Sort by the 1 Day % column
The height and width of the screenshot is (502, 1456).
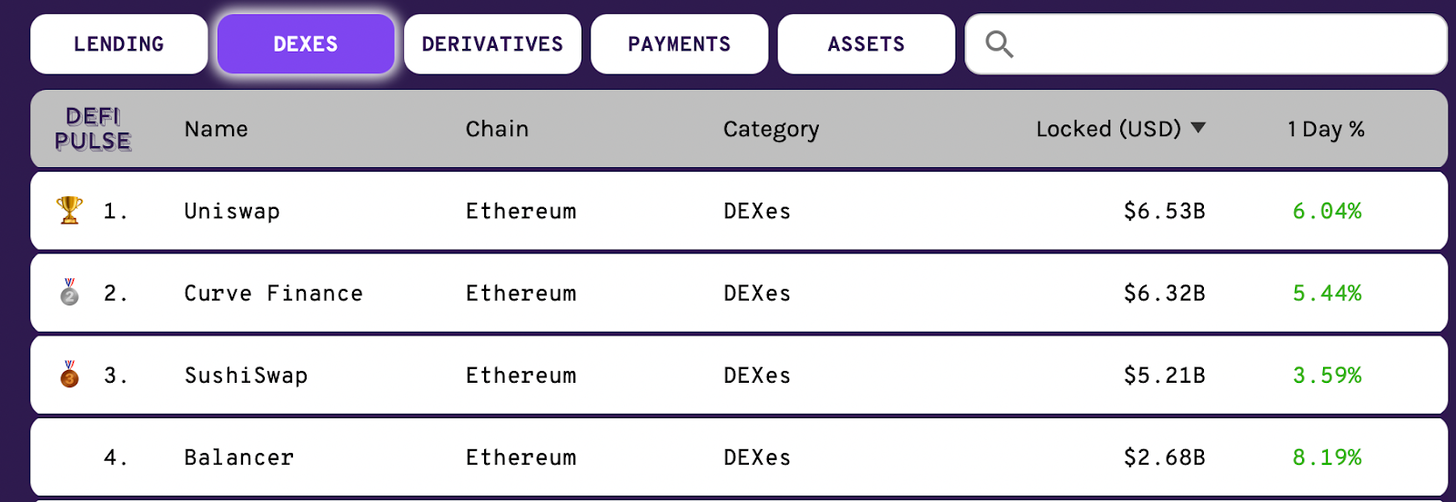(x=1326, y=129)
